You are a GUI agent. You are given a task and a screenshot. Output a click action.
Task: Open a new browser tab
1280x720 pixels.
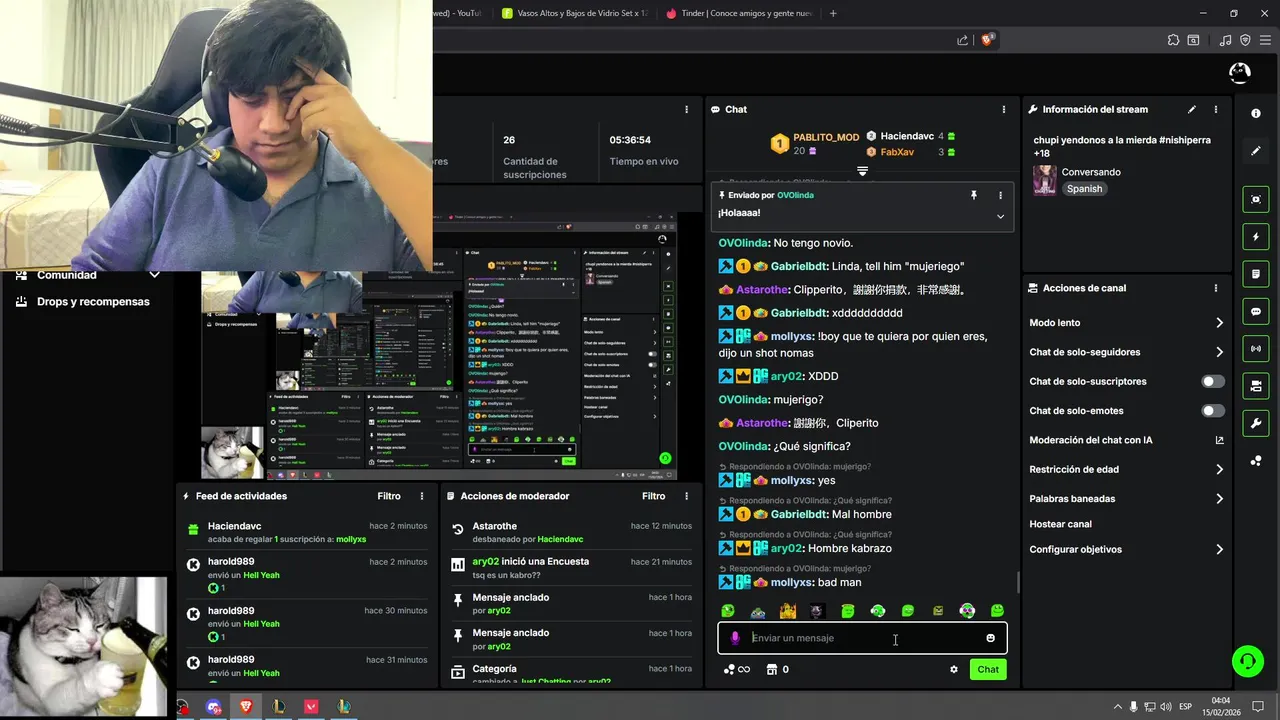coord(833,13)
